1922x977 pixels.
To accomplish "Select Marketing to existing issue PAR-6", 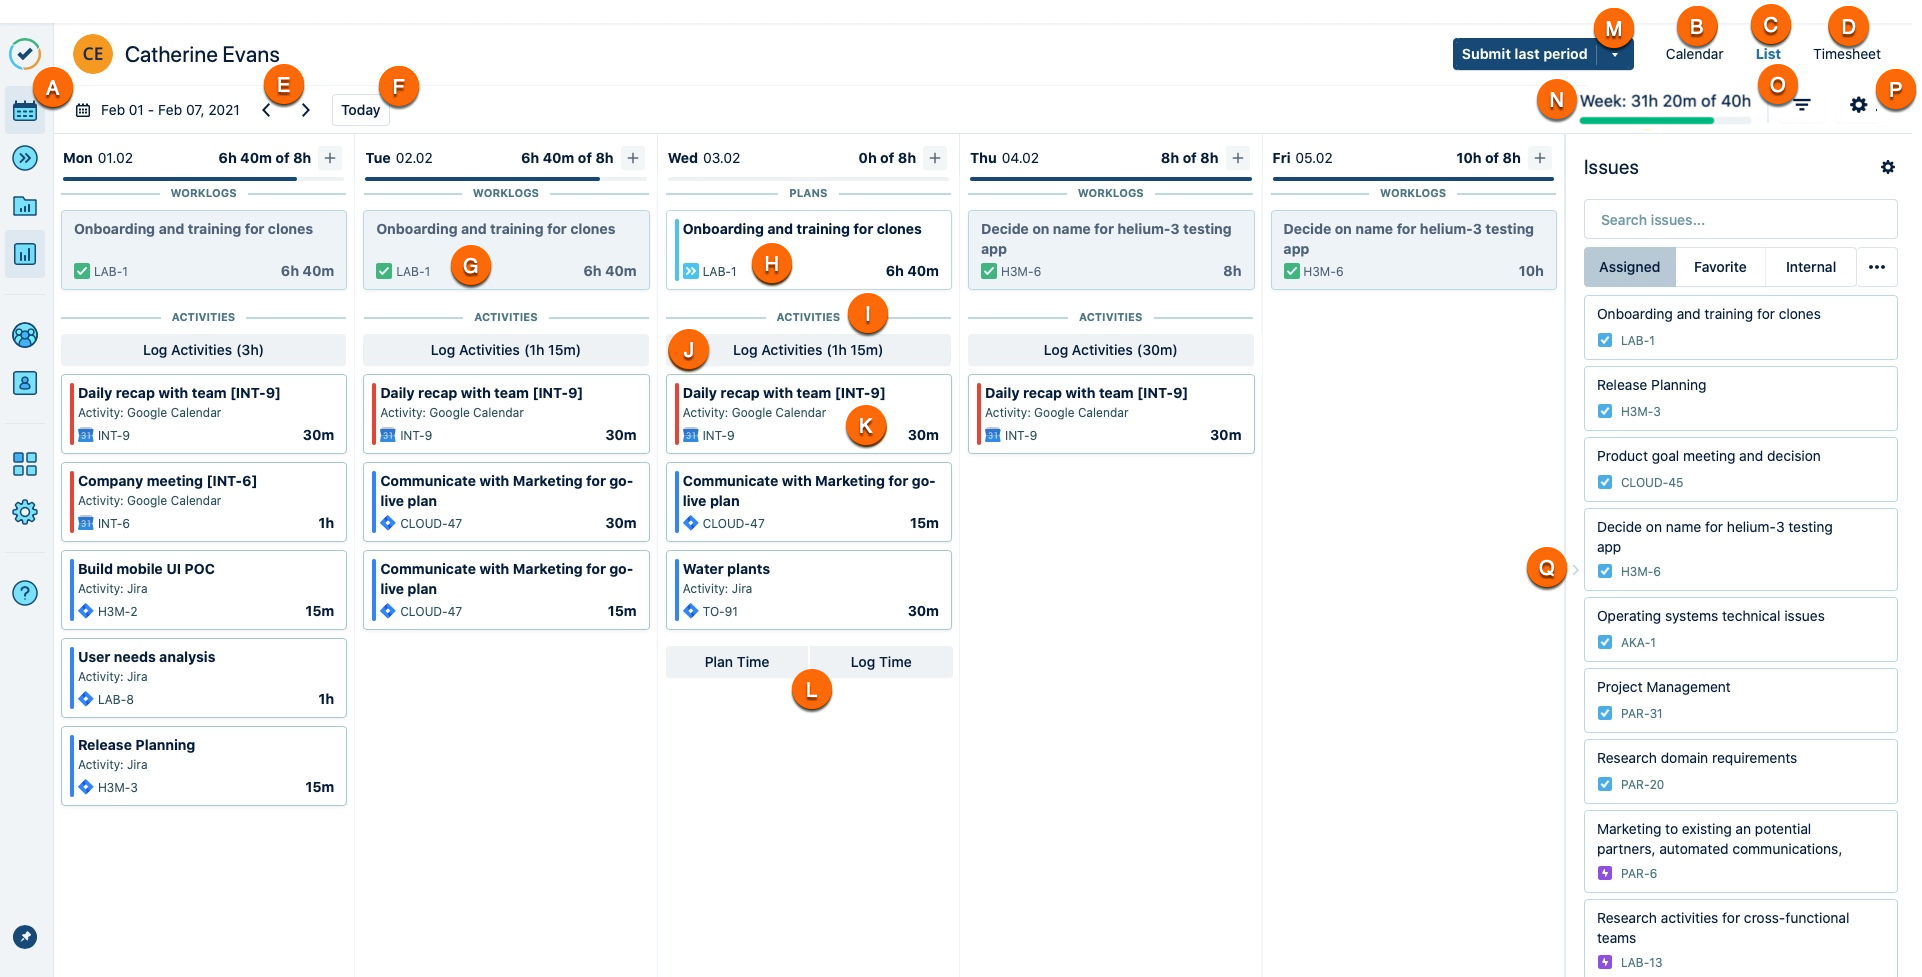I will point(1740,851).
